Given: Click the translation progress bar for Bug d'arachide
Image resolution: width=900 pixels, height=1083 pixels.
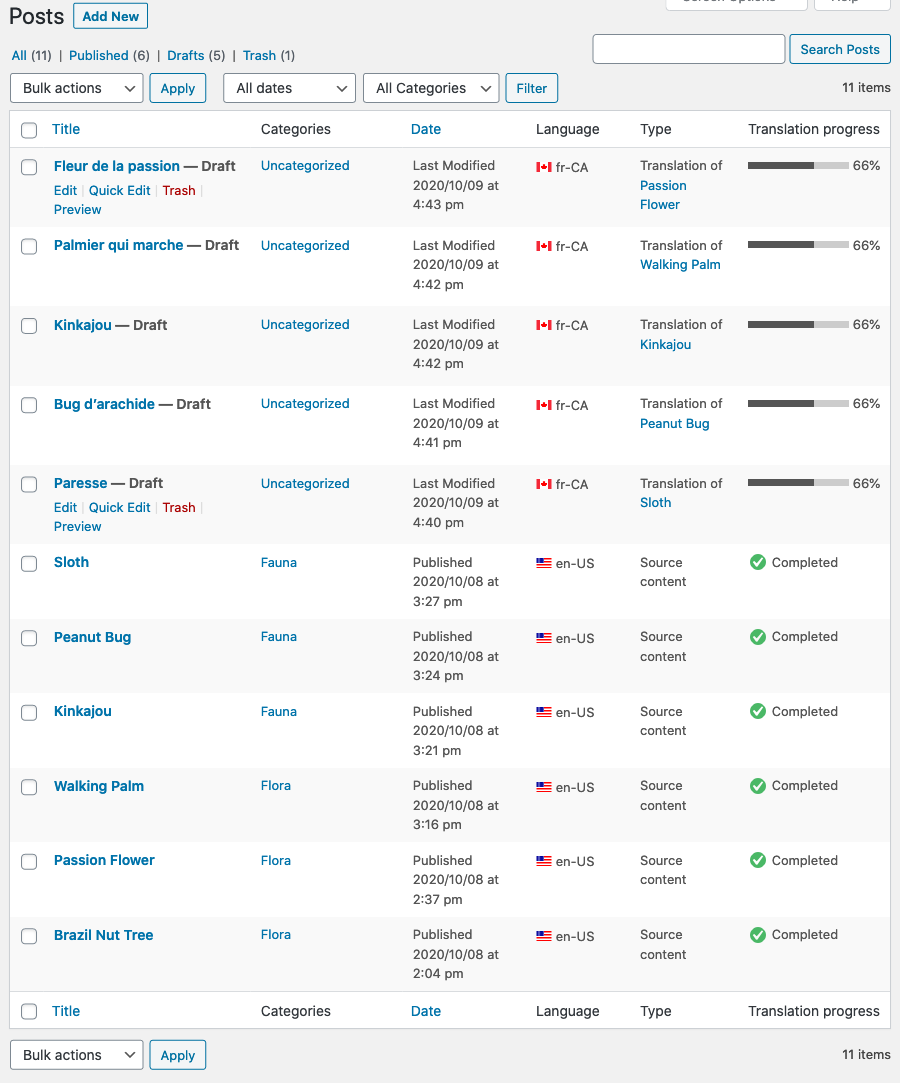Looking at the screenshot, I should (x=798, y=404).
